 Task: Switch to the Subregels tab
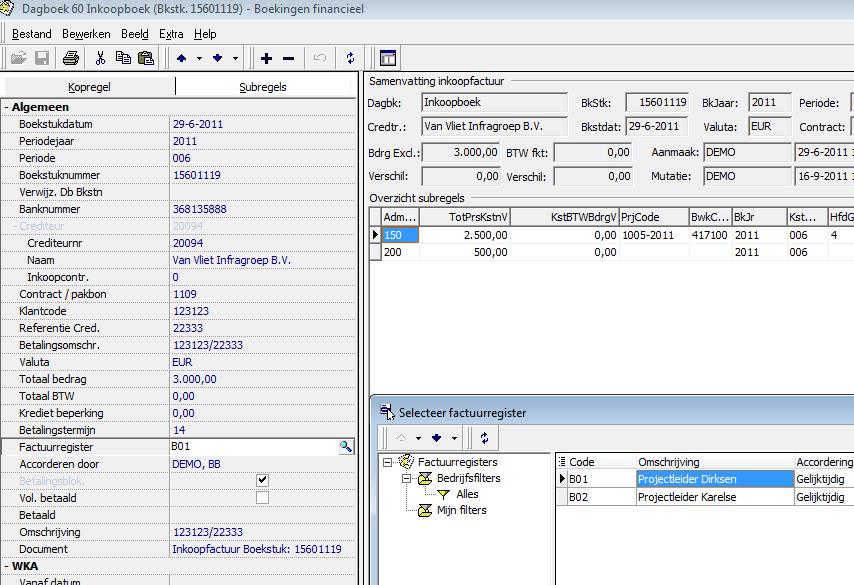(263, 87)
